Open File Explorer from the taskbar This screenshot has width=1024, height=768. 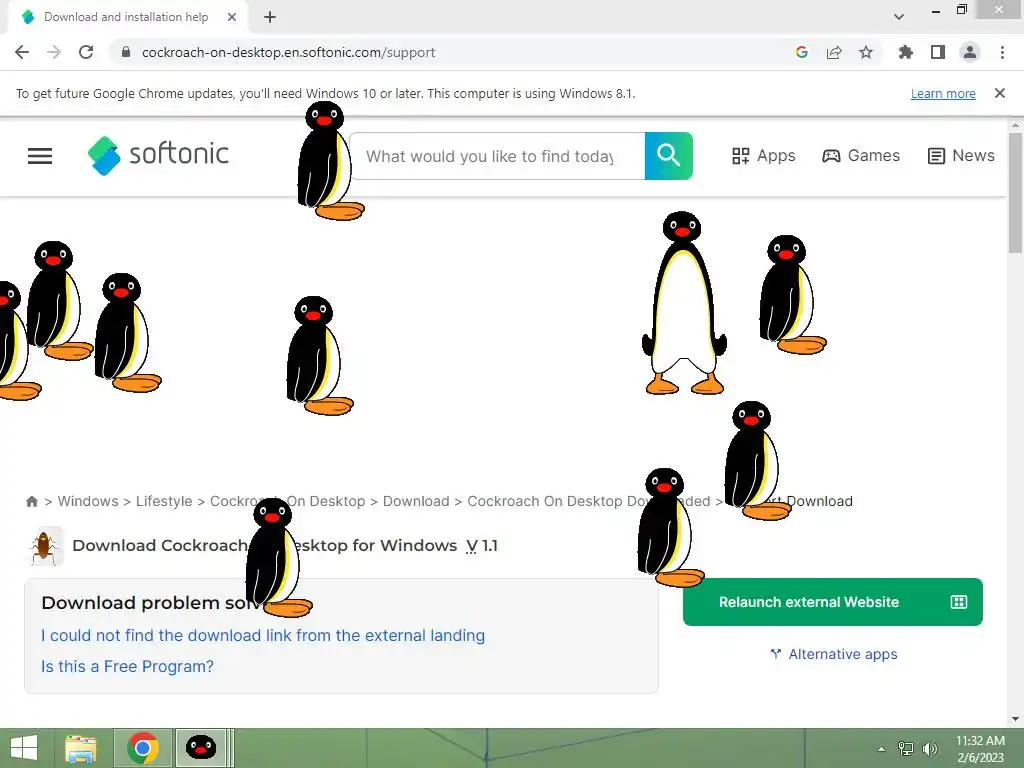click(81, 748)
